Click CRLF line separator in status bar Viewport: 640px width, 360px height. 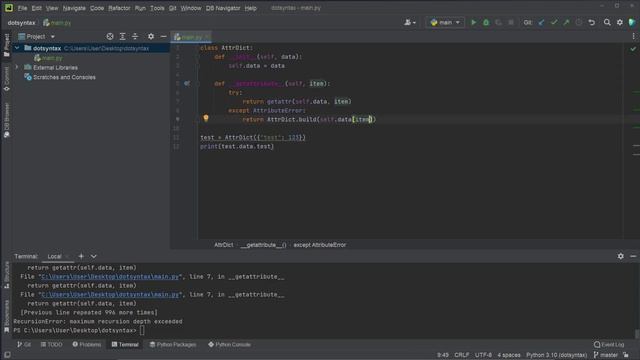(461, 355)
